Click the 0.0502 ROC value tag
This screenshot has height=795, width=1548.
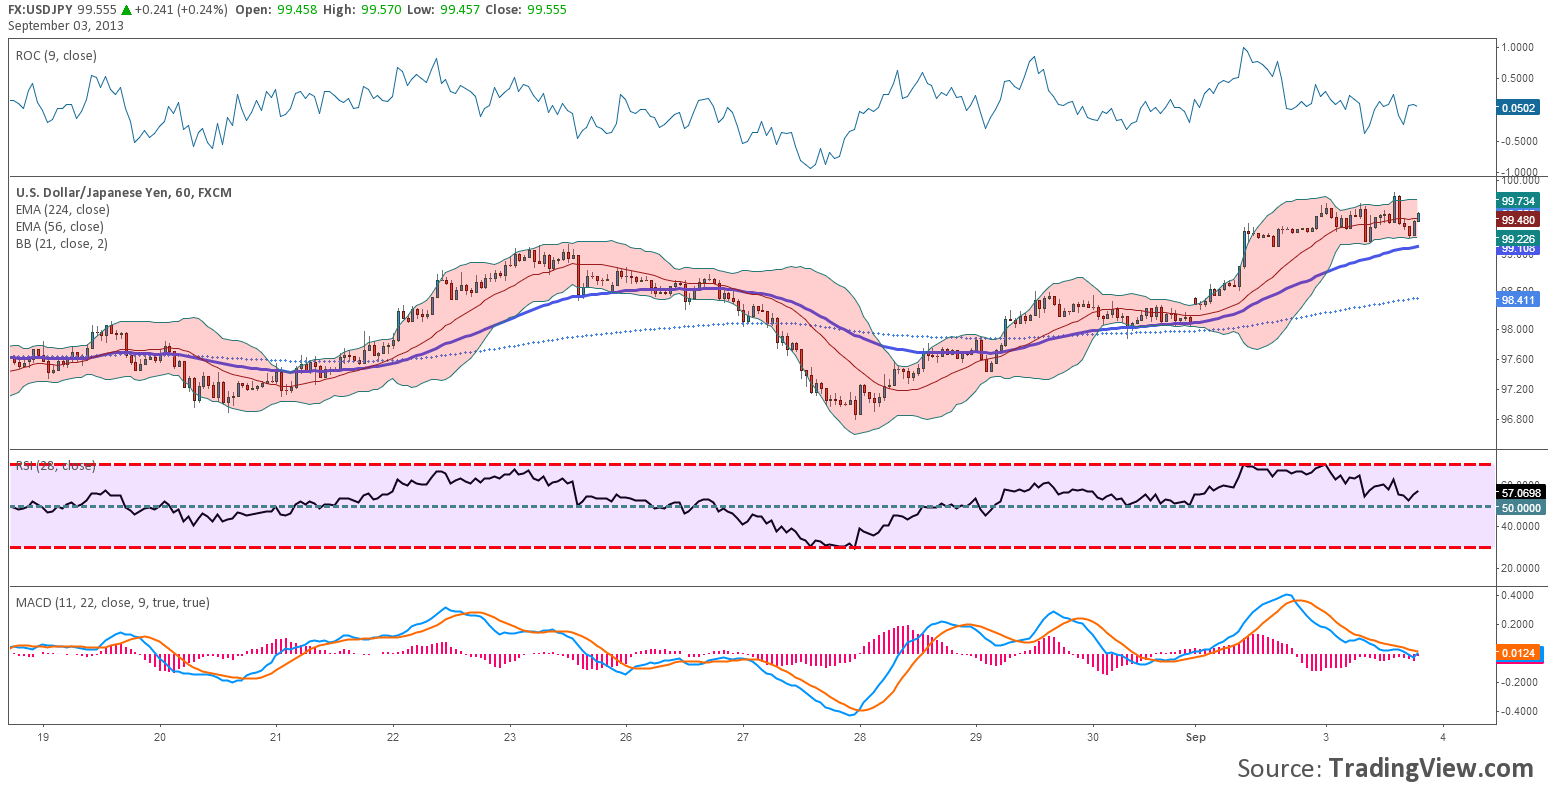click(1518, 108)
